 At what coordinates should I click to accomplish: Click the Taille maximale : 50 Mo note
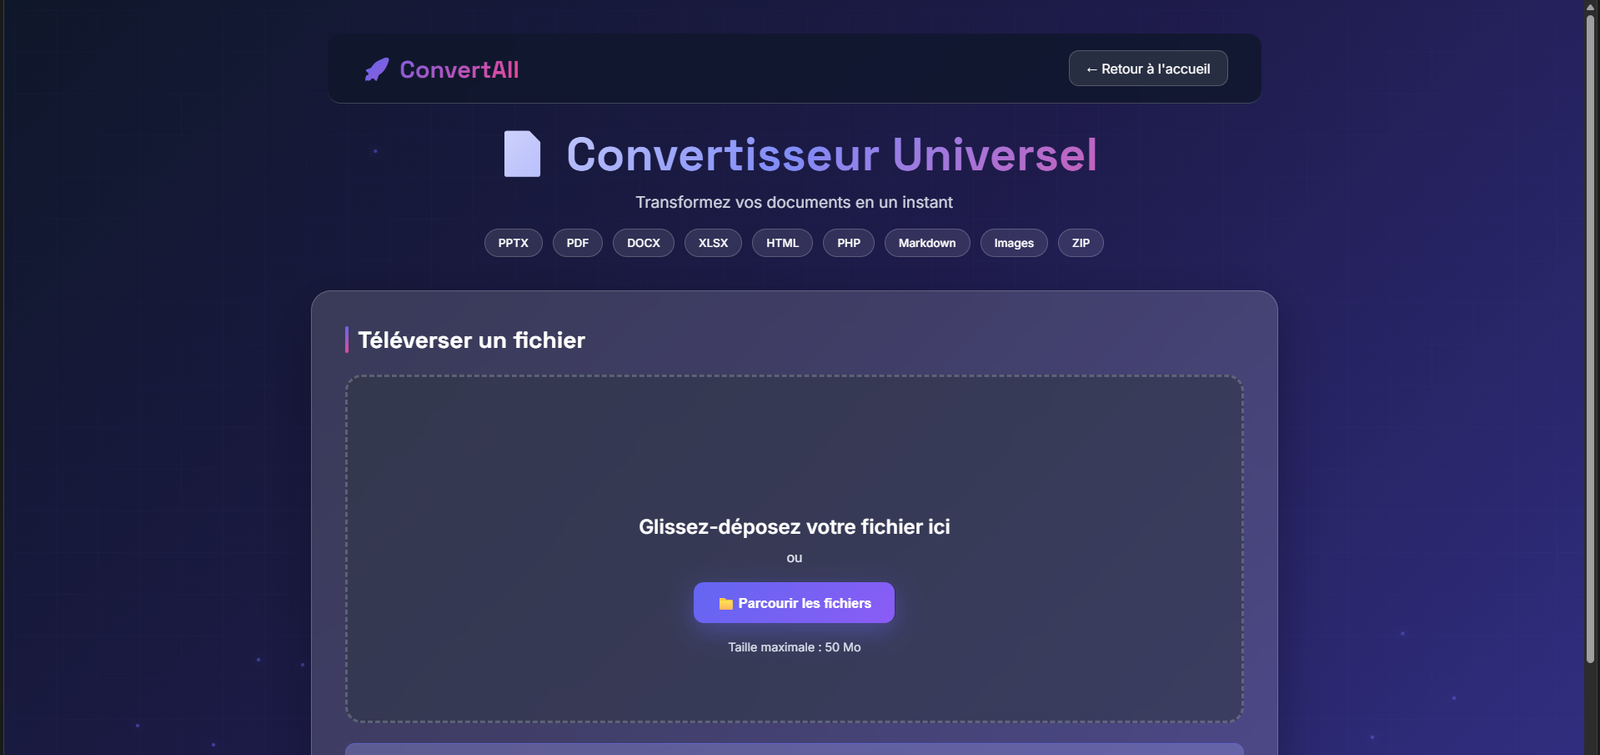point(794,647)
